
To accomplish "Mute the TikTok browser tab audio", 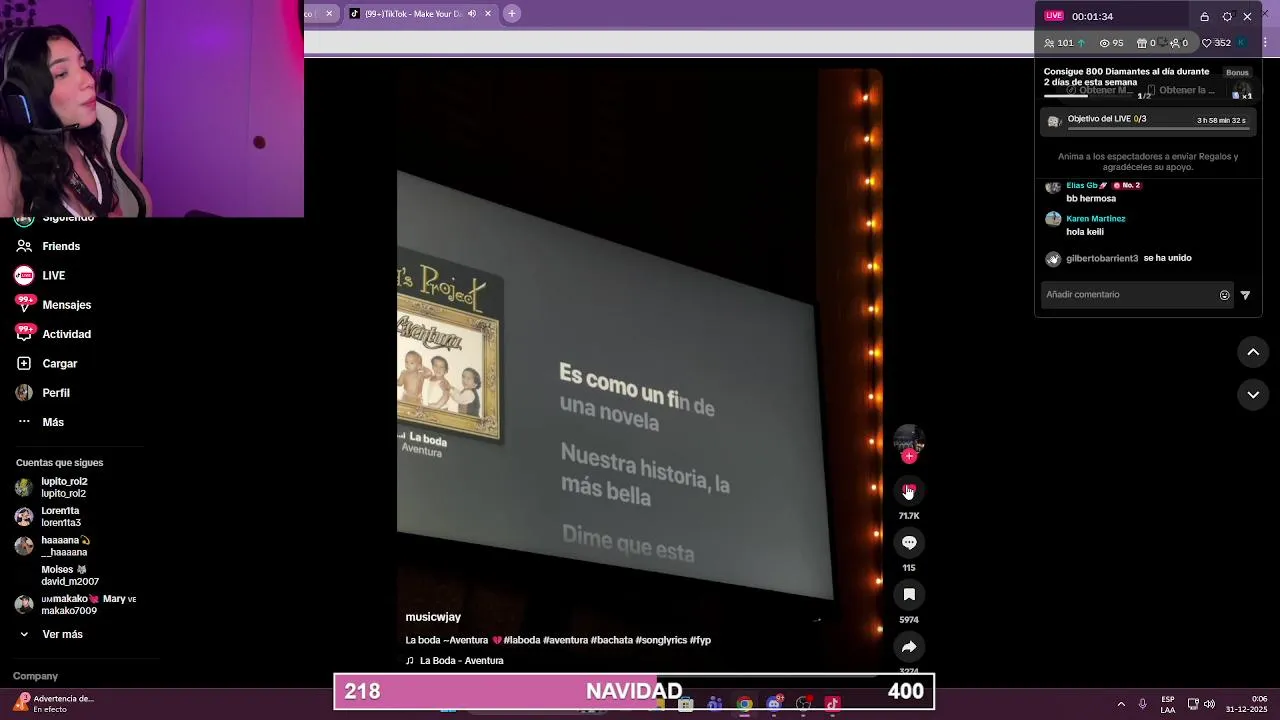I will click(x=472, y=13).
